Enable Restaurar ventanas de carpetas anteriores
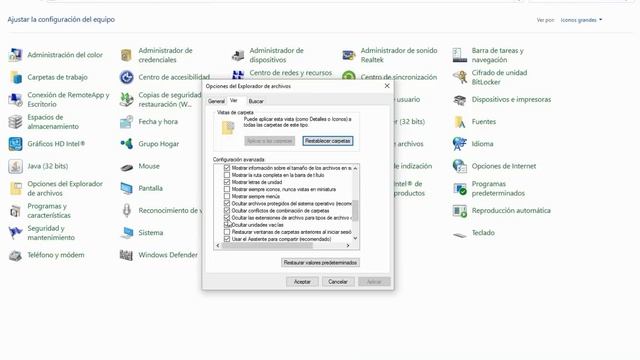640x360 pixels. point(227,232)
